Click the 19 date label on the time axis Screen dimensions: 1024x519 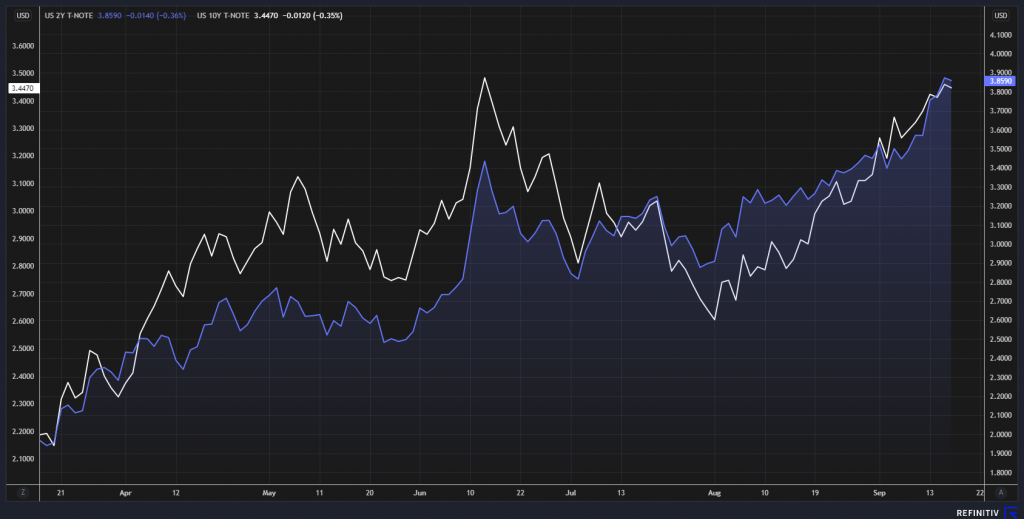[x=815, y=493]
